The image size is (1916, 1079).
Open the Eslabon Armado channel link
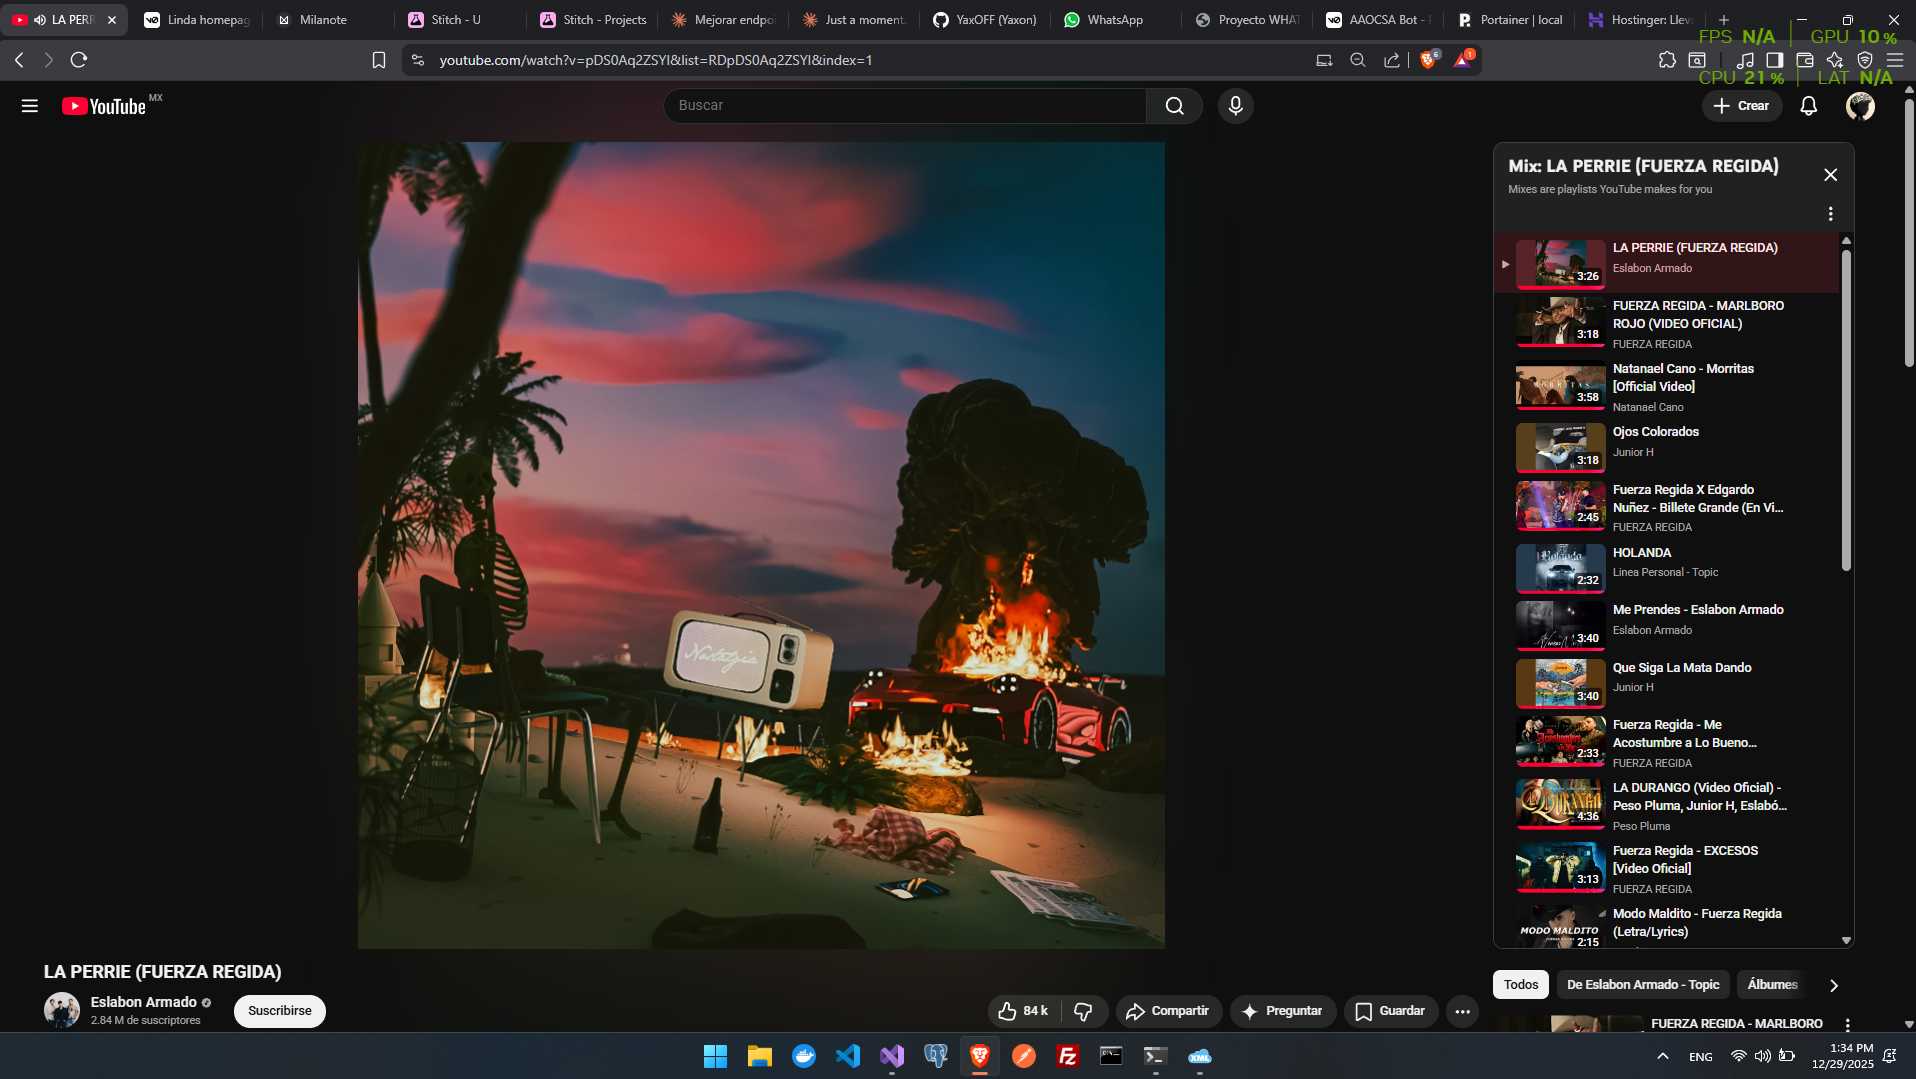point(144,1002)
